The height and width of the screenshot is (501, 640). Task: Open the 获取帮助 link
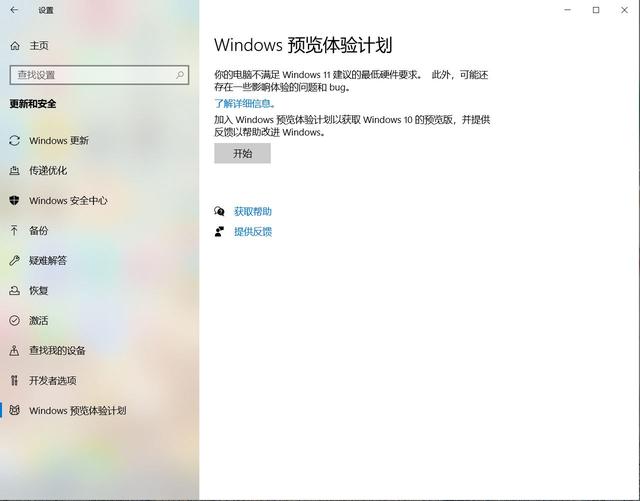253,212
